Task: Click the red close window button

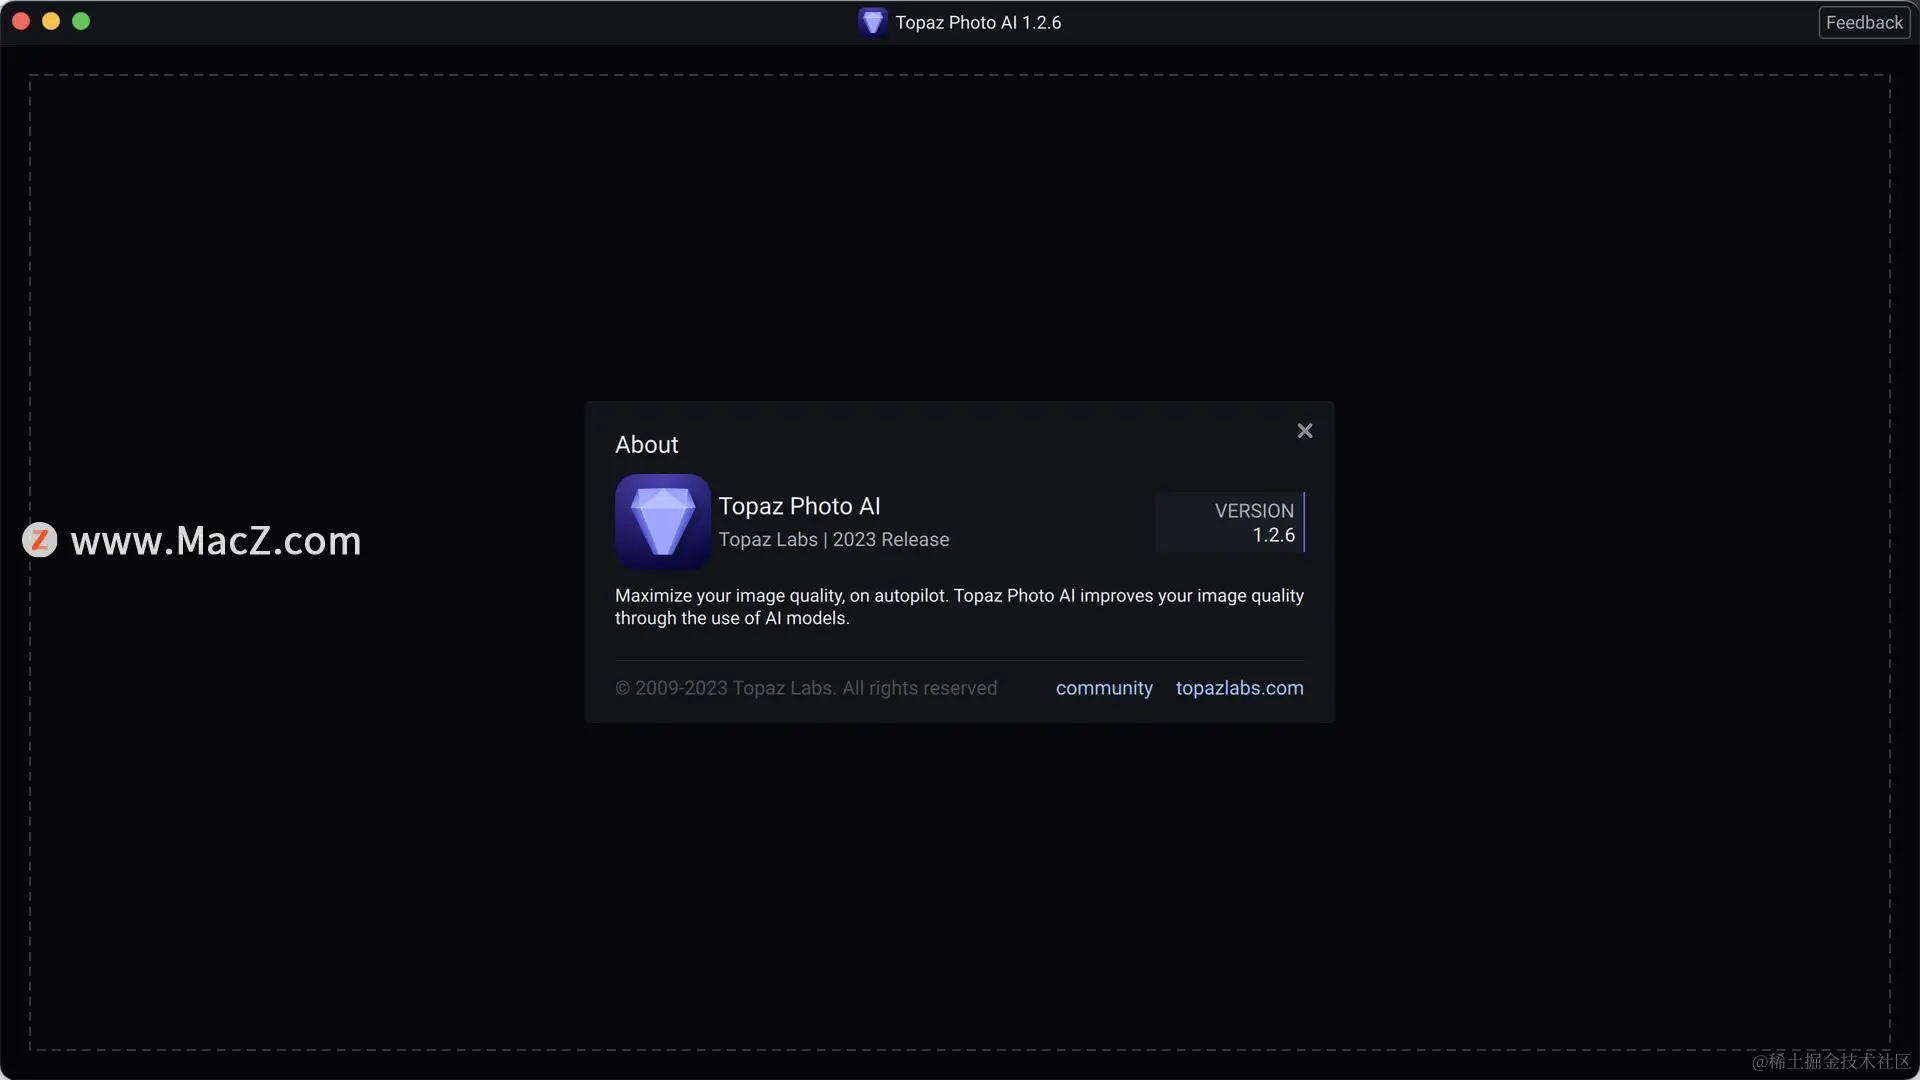Action: click(21, 21)
